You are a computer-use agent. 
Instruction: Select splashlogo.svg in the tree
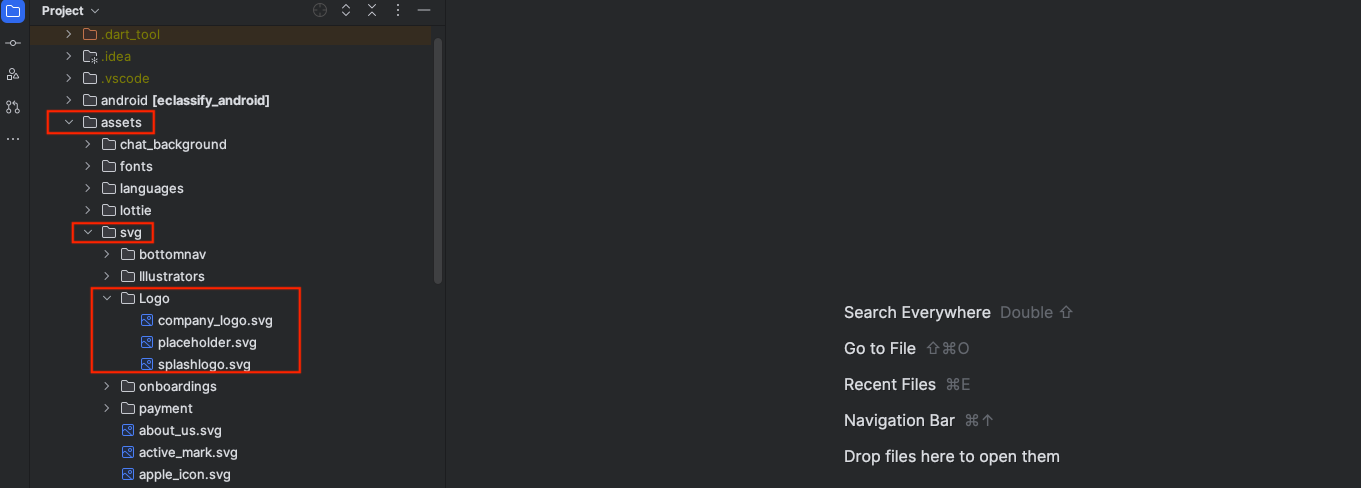[204, 364]
